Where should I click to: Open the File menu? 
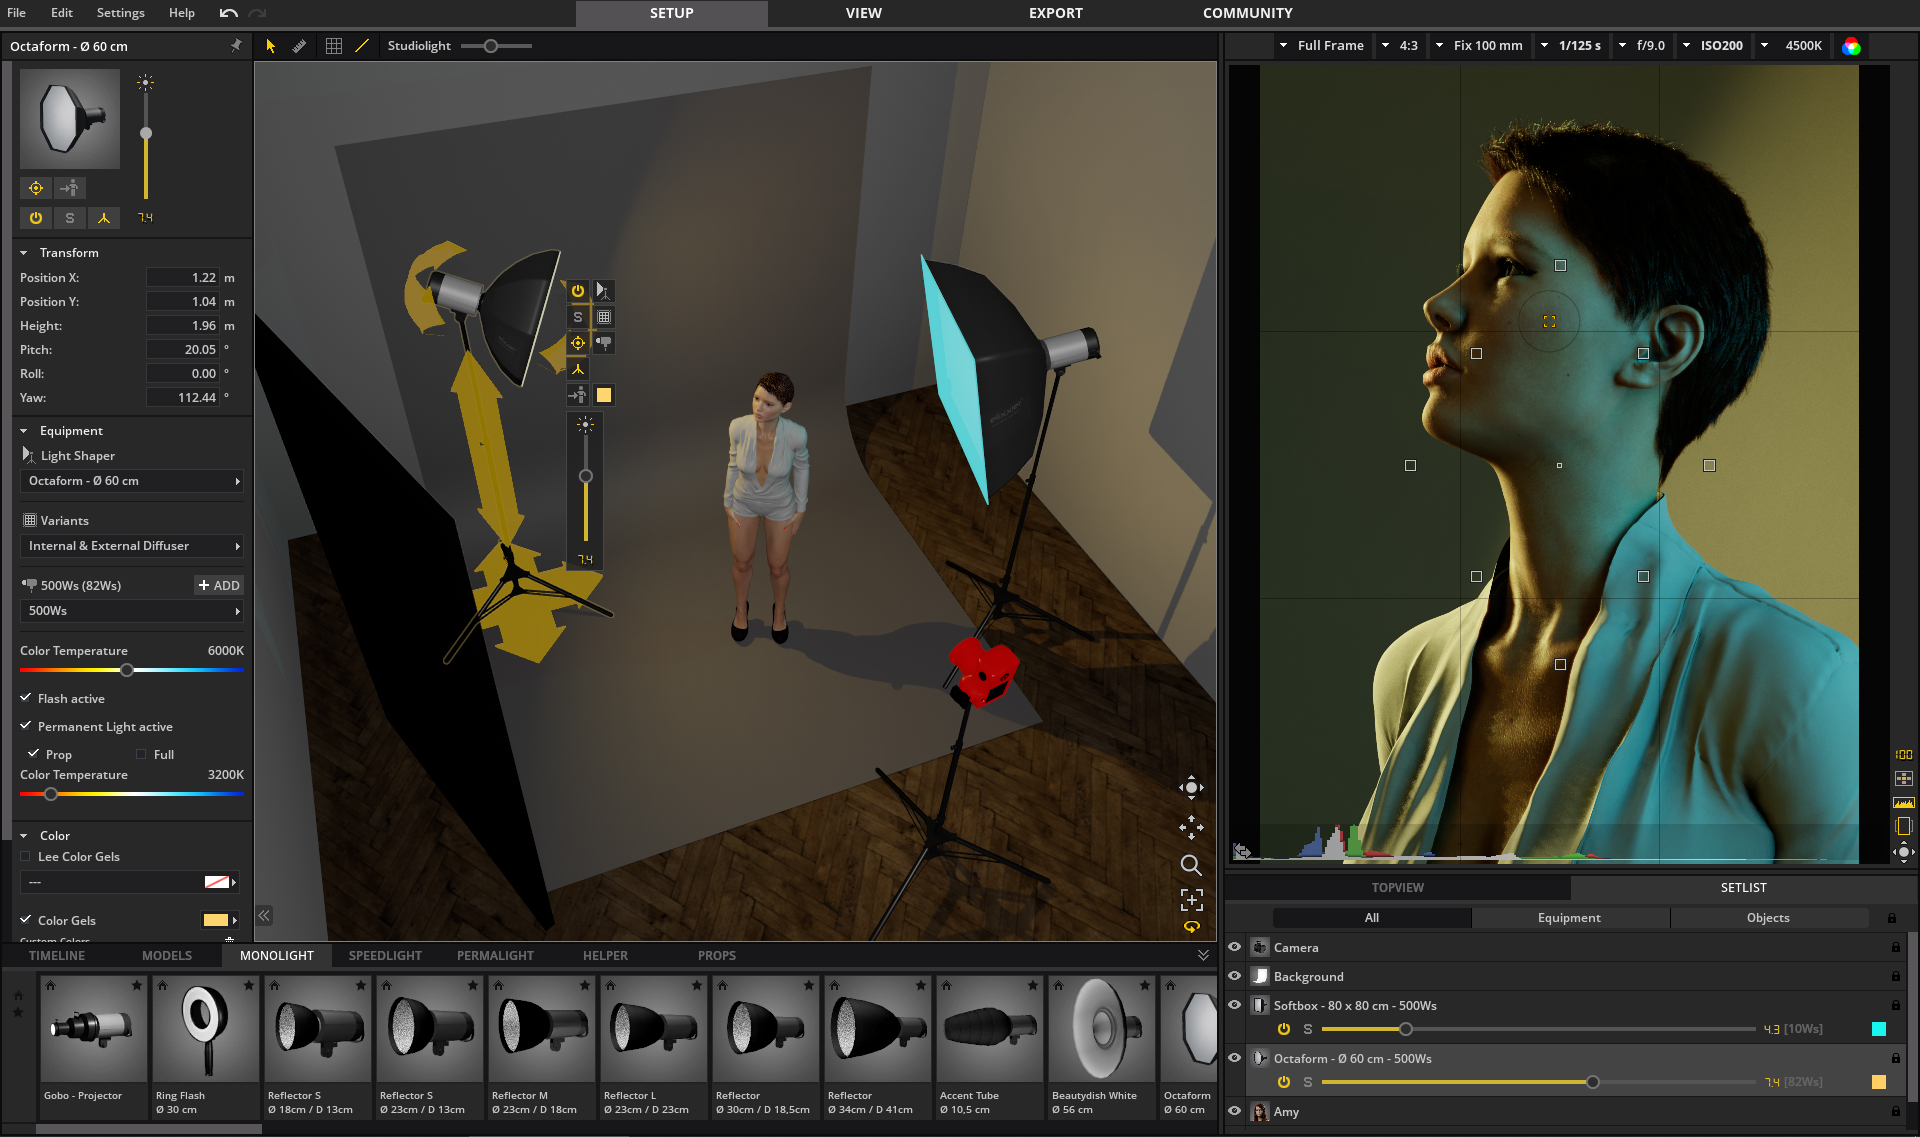point(17,13)
